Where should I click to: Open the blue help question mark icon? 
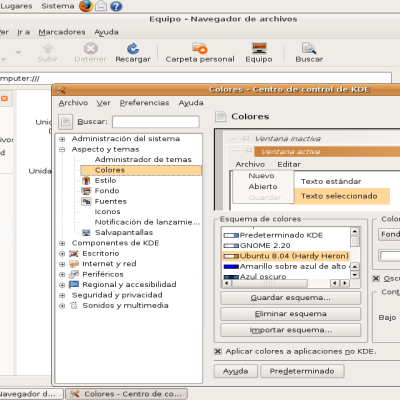point(116,6)
